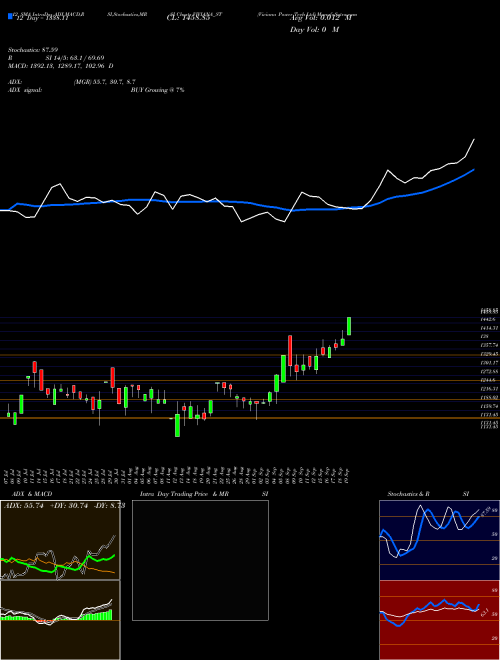Open the MACD histogram chart panel

tap(60, 620)
